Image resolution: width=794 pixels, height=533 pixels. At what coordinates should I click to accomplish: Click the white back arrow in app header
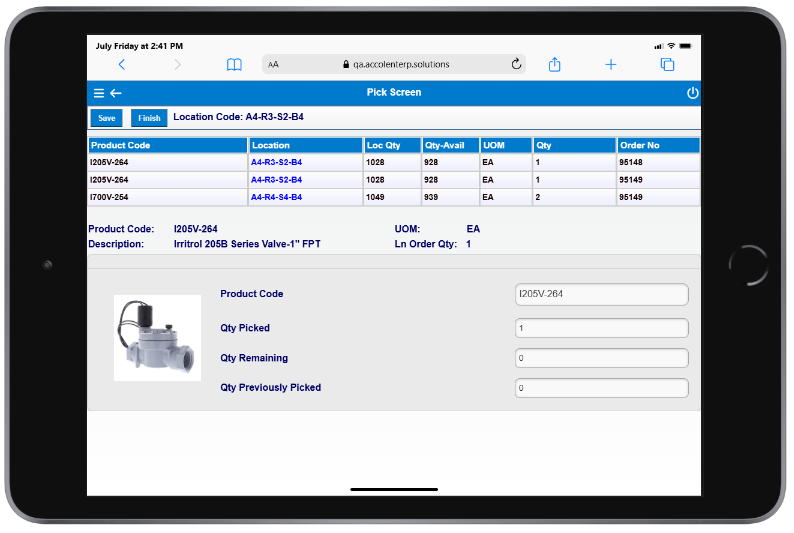coord(116,93)
